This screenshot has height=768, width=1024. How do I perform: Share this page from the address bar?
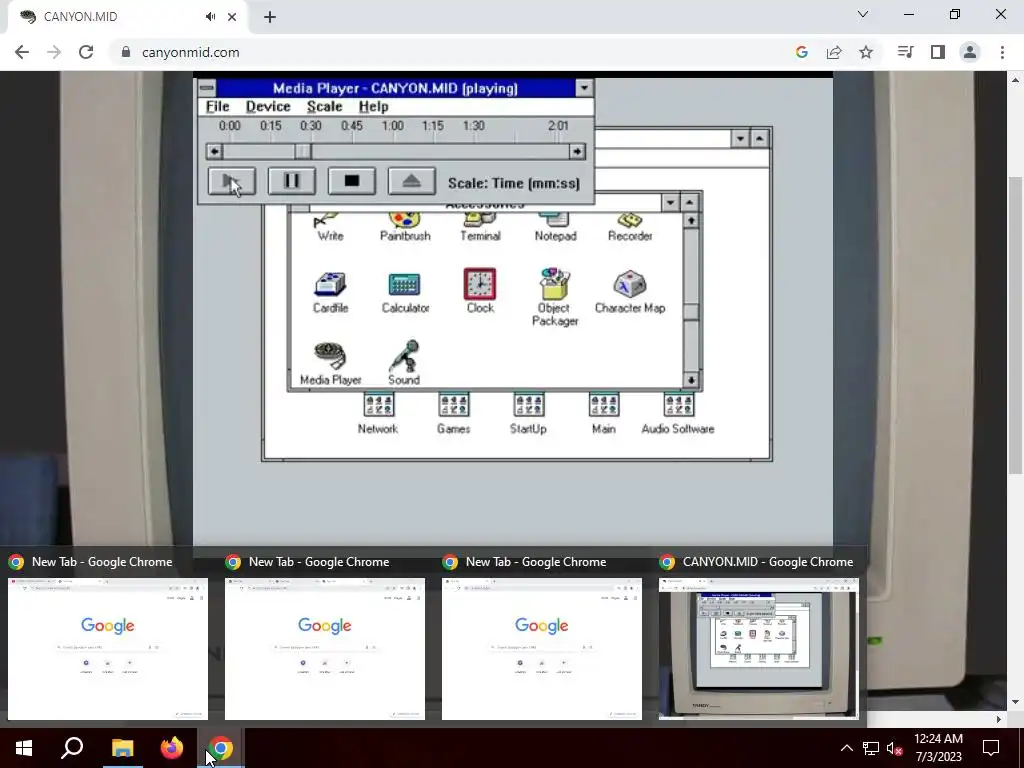point(834,52)
